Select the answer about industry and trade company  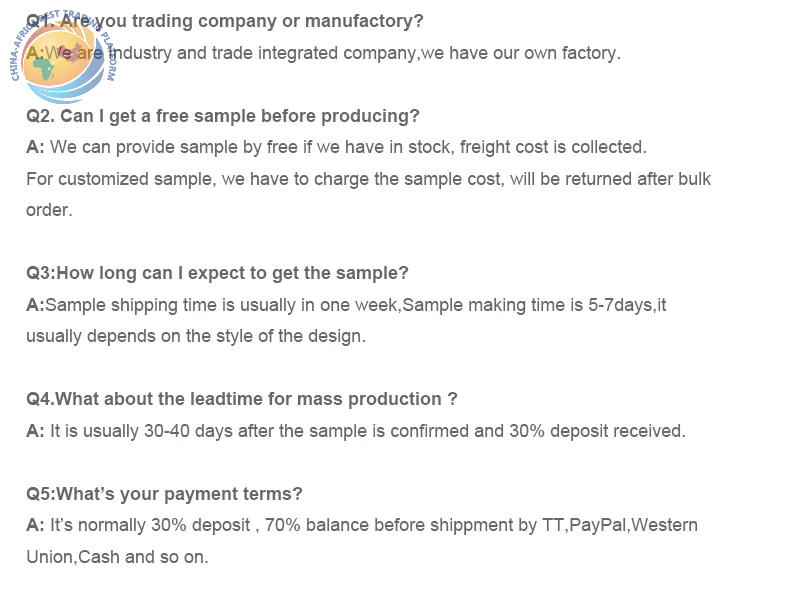coord(324,53)
